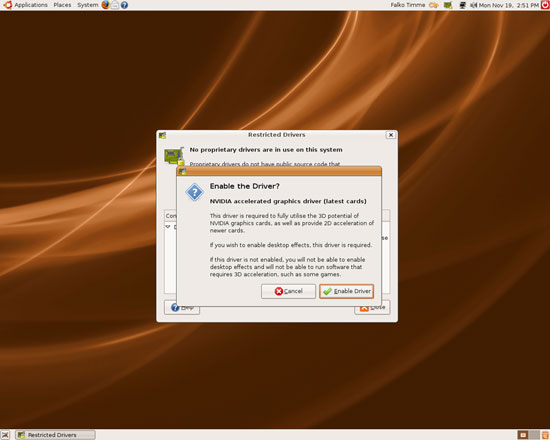Image resolution: width=550 pixels, height=440 pixels.
Task: Open the trash icon in bottom panel
Action: pos(545,435)
